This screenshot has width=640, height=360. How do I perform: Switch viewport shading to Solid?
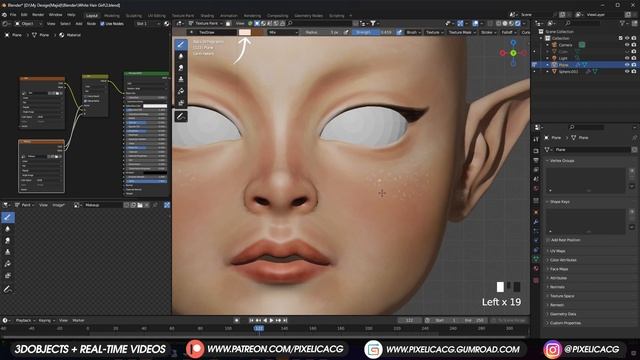click(504, 24)
